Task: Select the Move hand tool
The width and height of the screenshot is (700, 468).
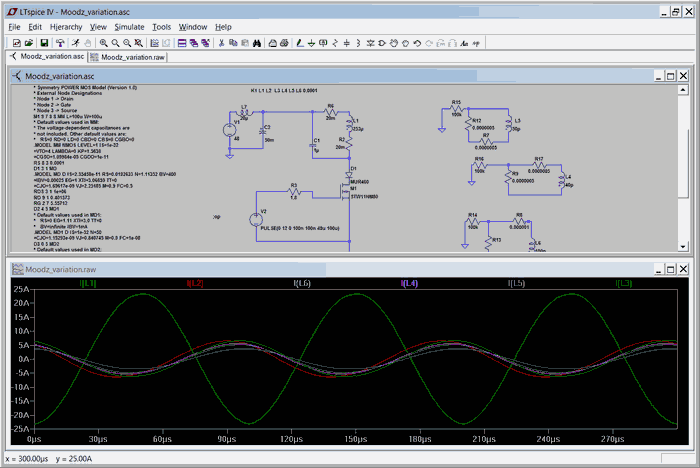Action: coord(394,44)
